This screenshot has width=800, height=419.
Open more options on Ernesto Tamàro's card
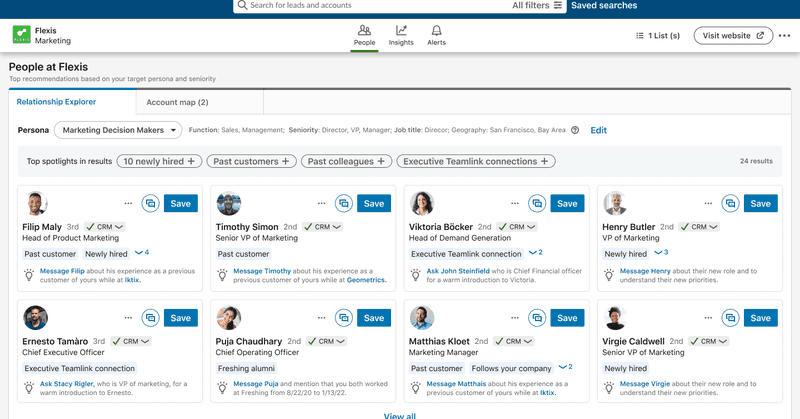[128, 318]
